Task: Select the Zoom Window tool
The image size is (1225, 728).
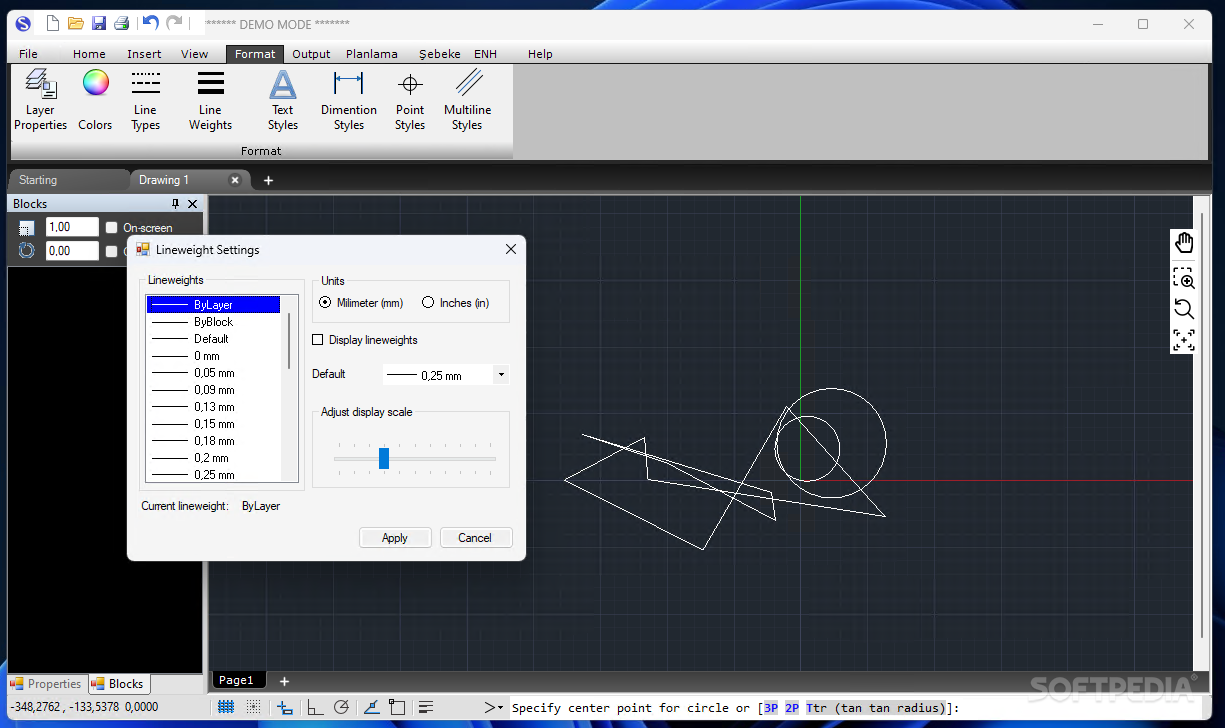Action: 1184,278
